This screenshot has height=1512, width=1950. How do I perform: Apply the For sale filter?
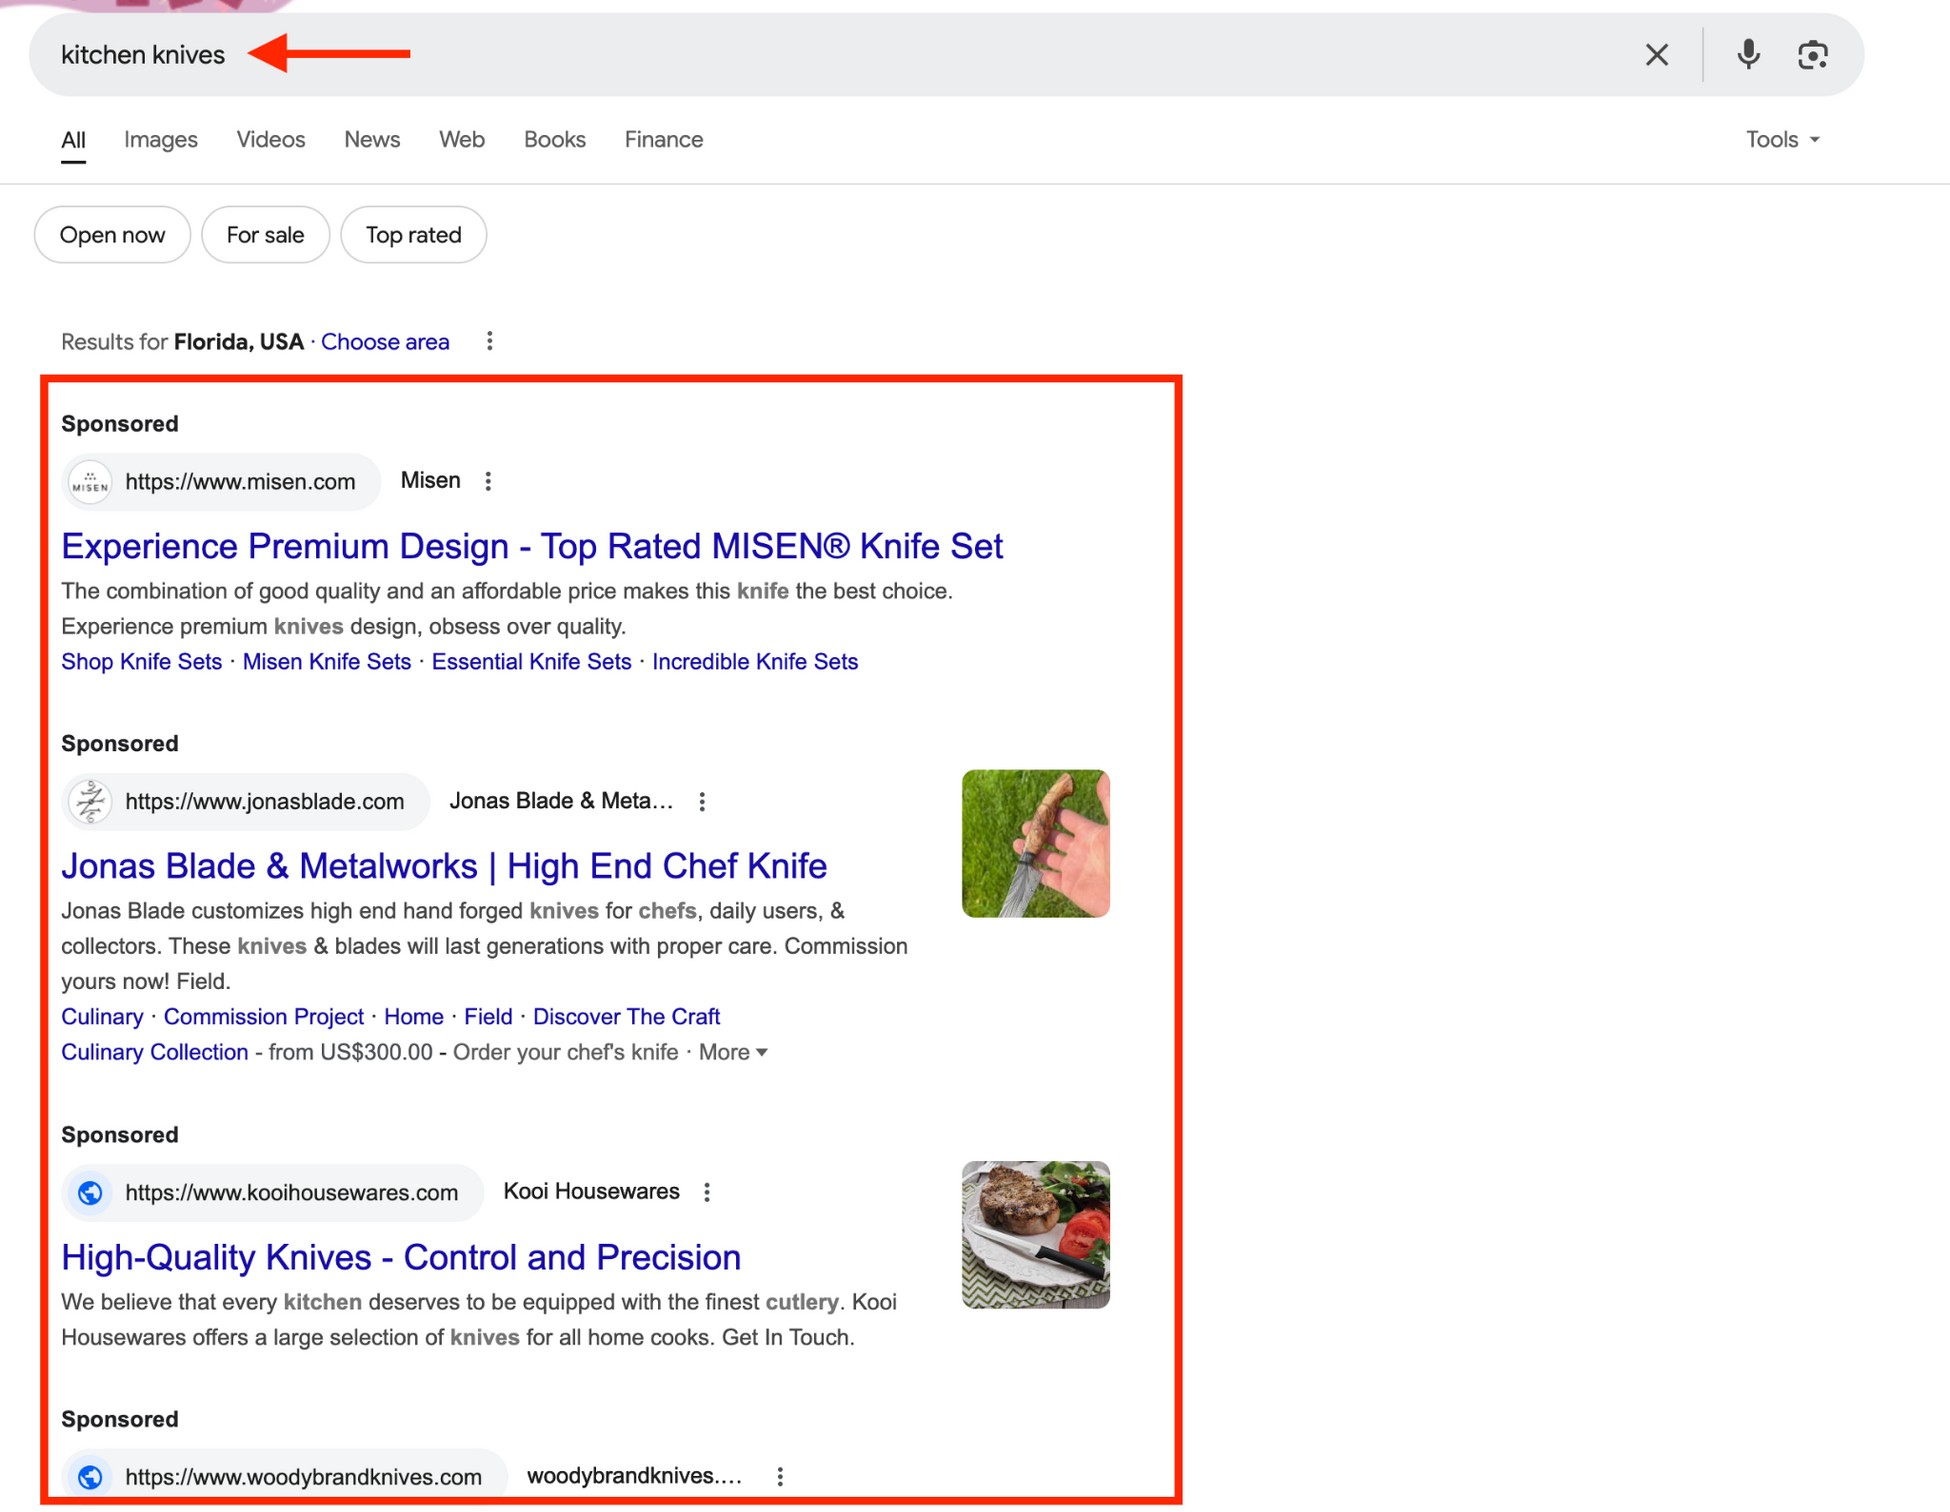265,235
